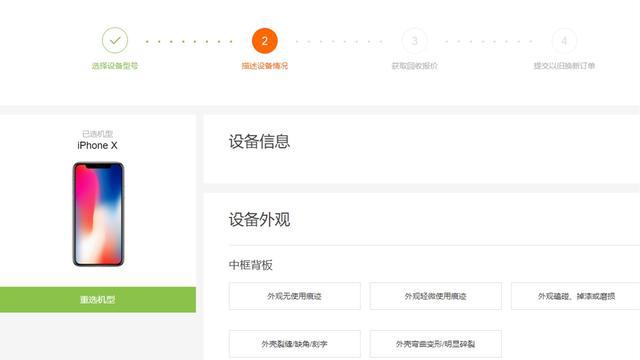Image resolution: width=640 pixels, height=360 pixels.
Task: Choose option 外壳裂缝/缺角/刻字
Action: [x=295, y=344]
